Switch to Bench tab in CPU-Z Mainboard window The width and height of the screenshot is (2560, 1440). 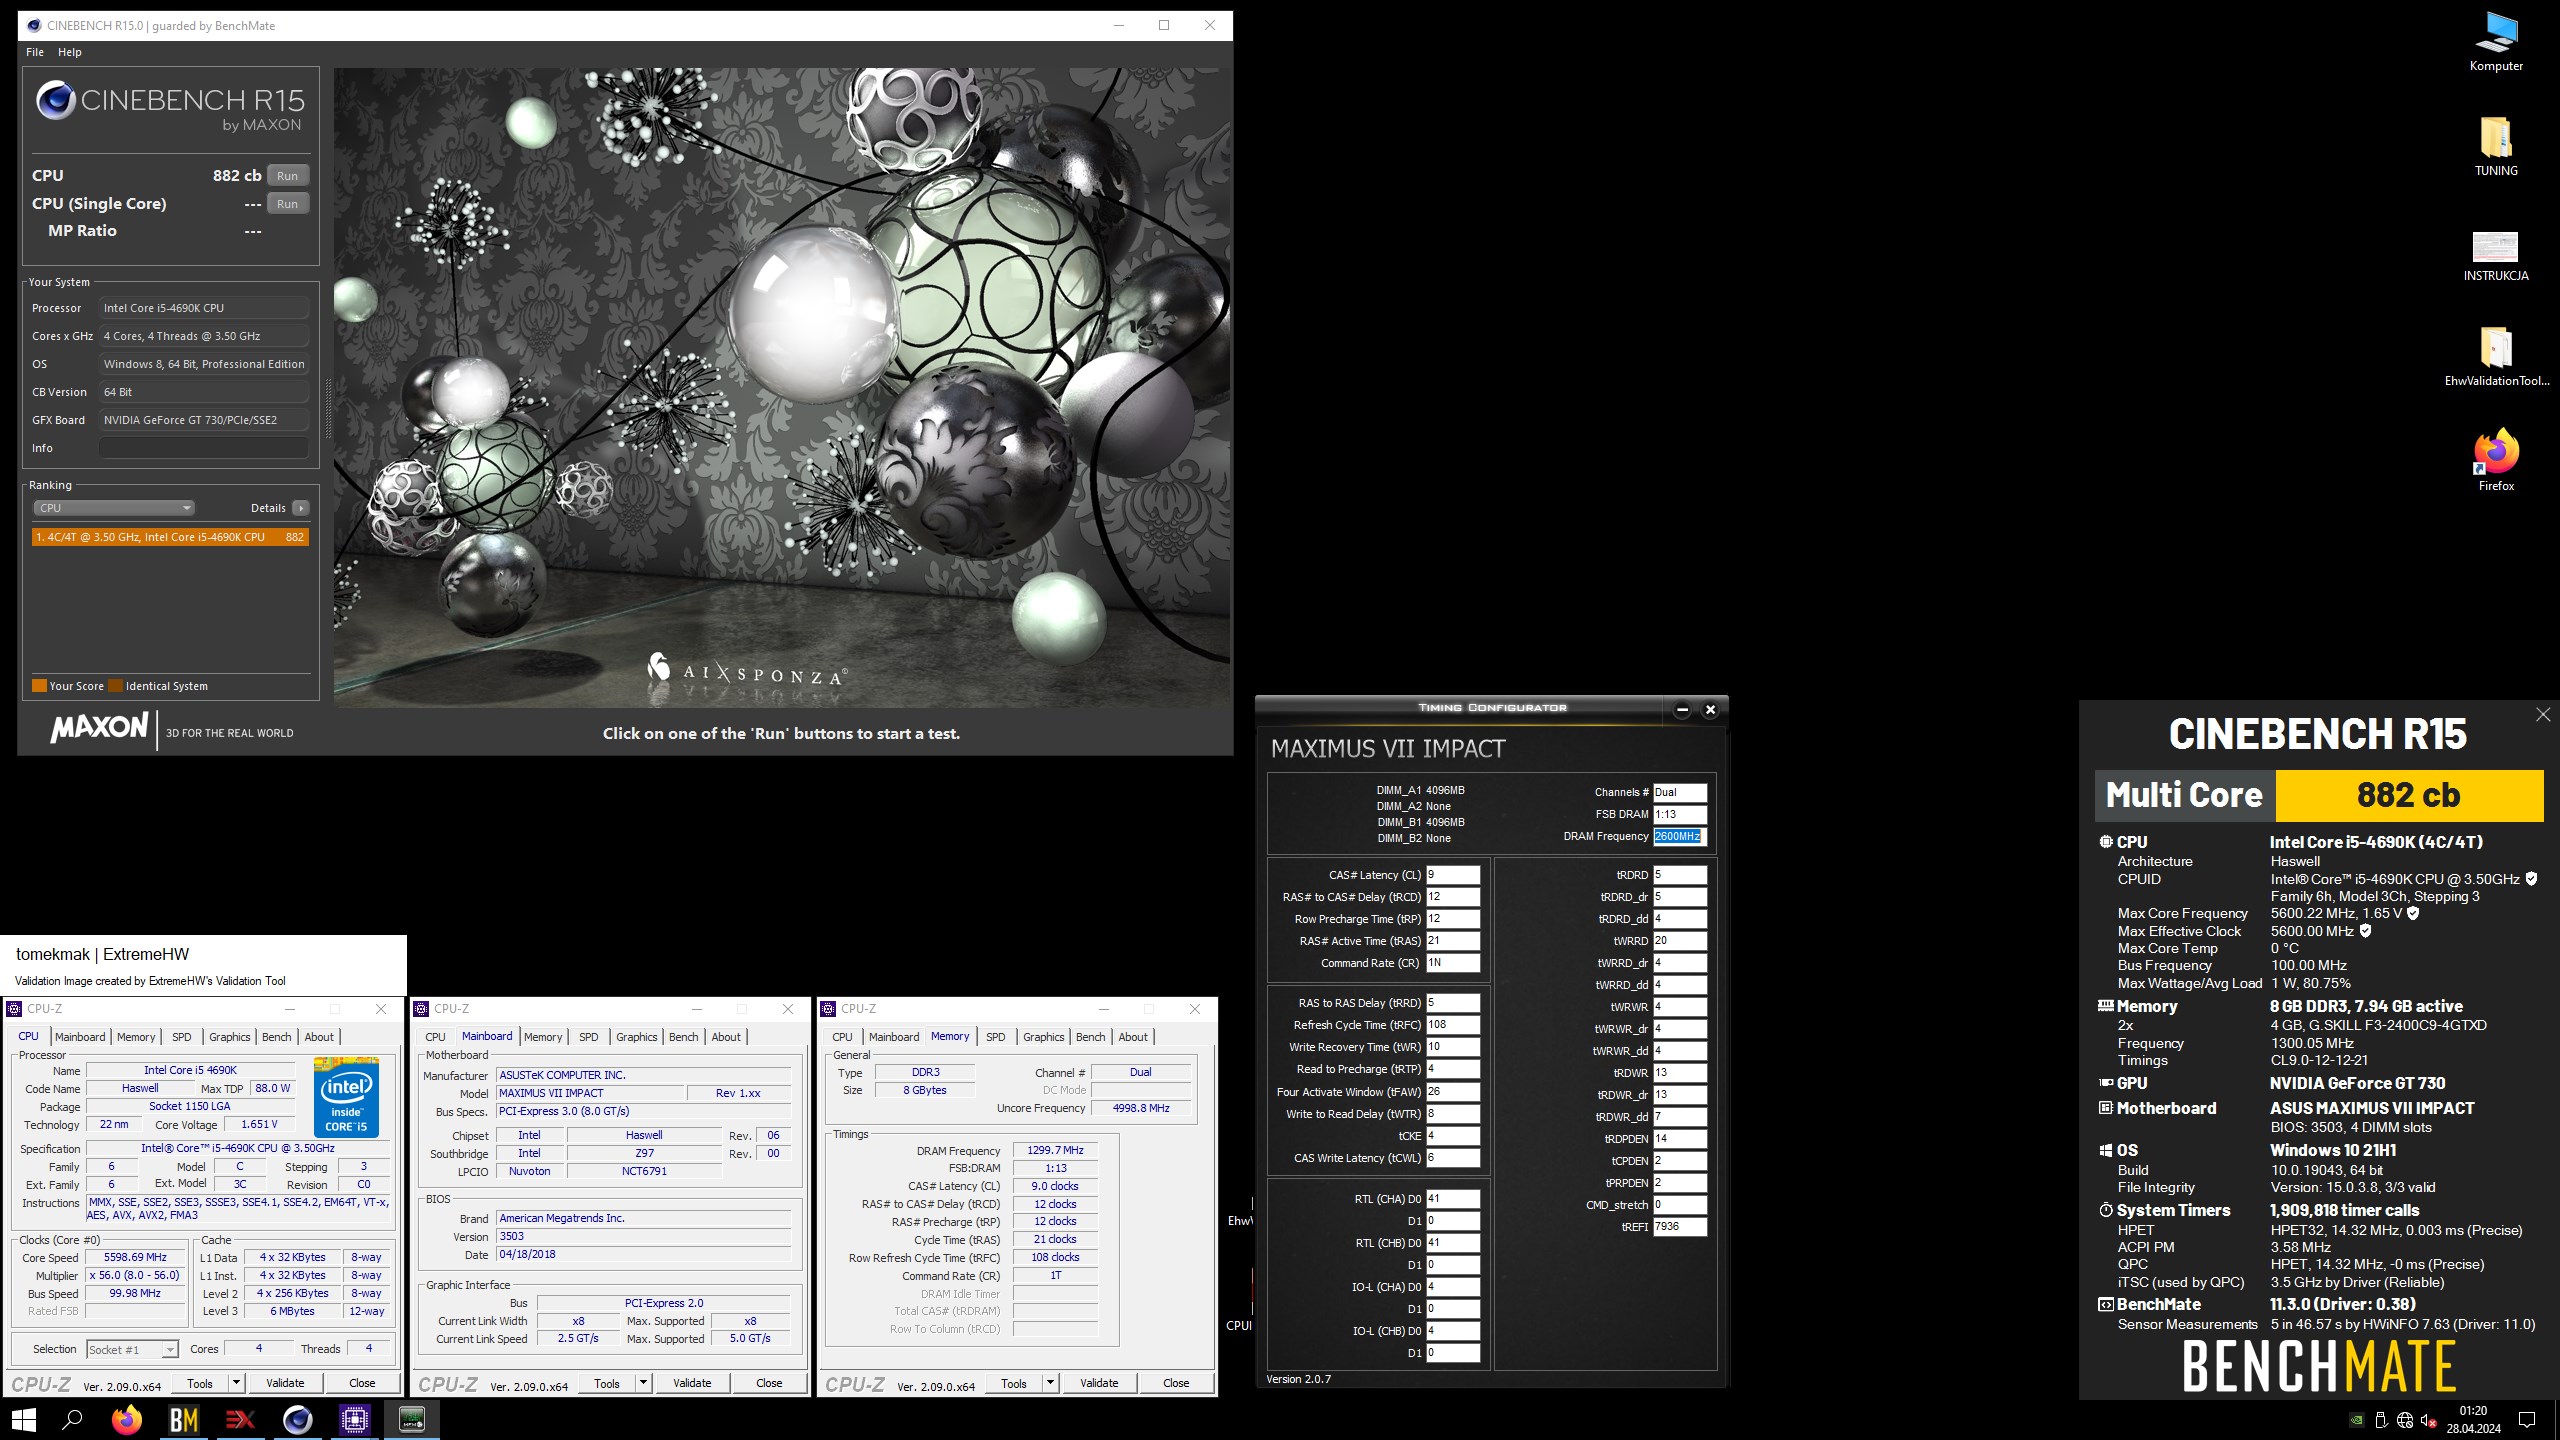coord(684,1037)
